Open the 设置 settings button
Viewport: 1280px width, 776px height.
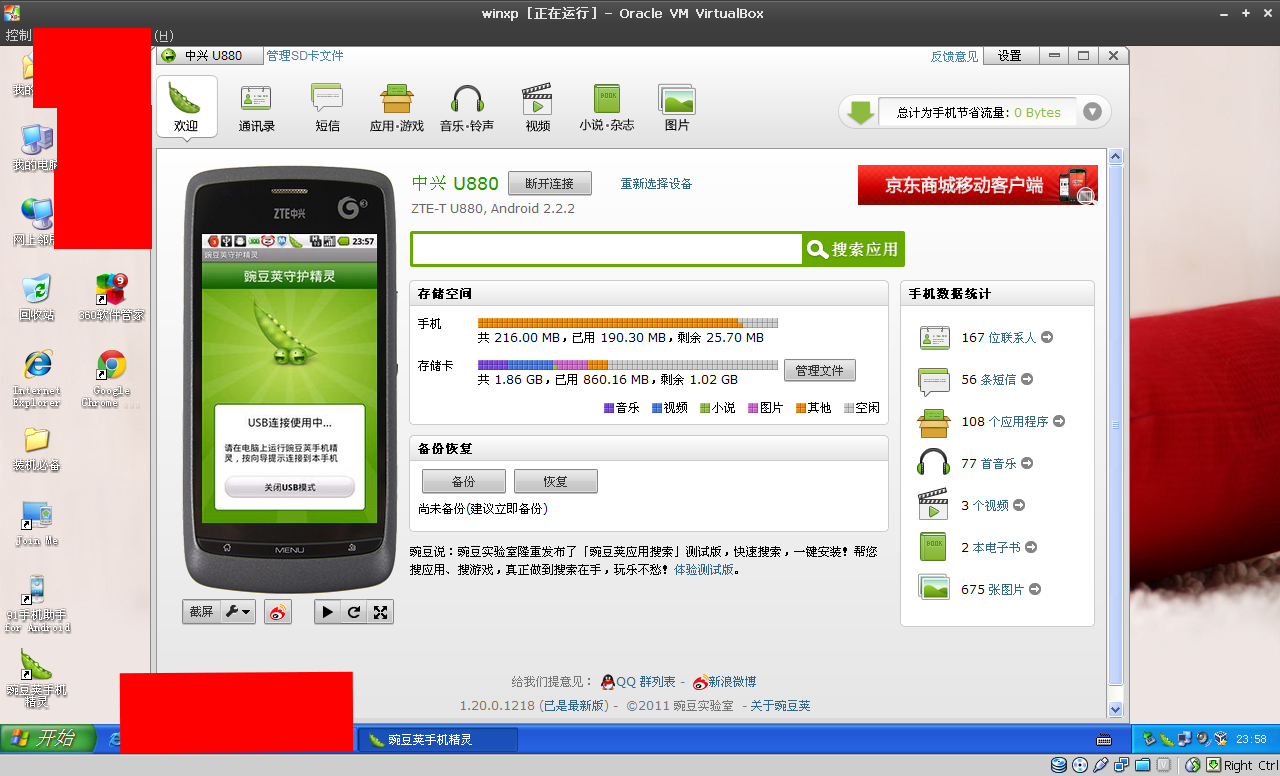click(x=1010, y=56)
